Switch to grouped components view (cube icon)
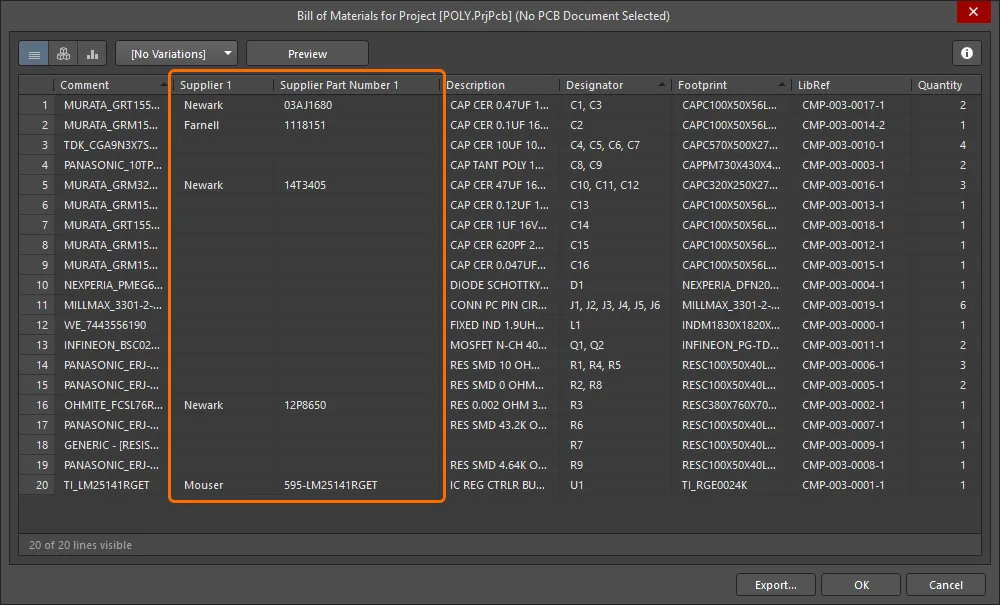Image resolution: width=1000 pixels, height=605 pixels. 63,52
